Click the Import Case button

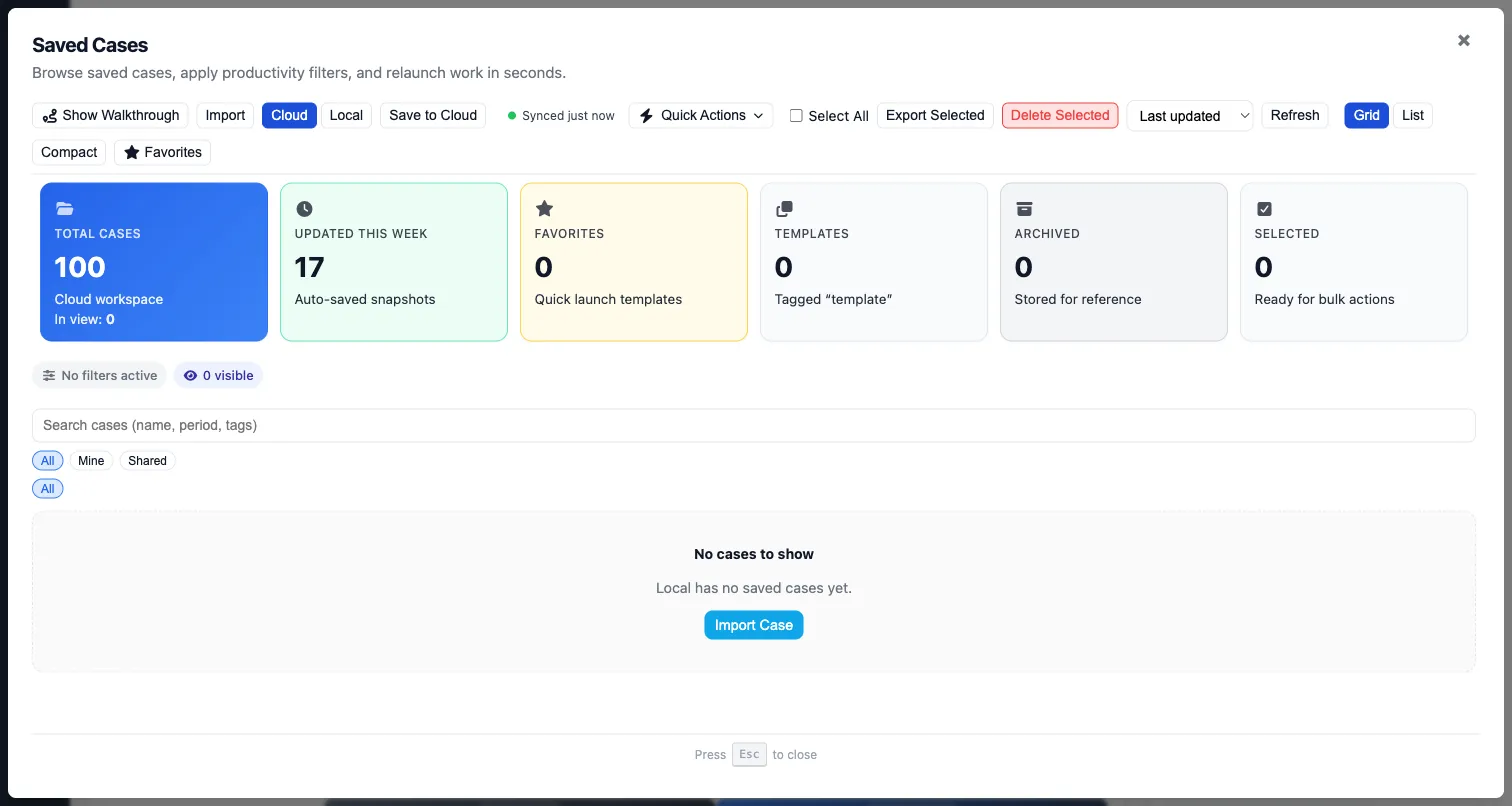(x=753, y=624)
